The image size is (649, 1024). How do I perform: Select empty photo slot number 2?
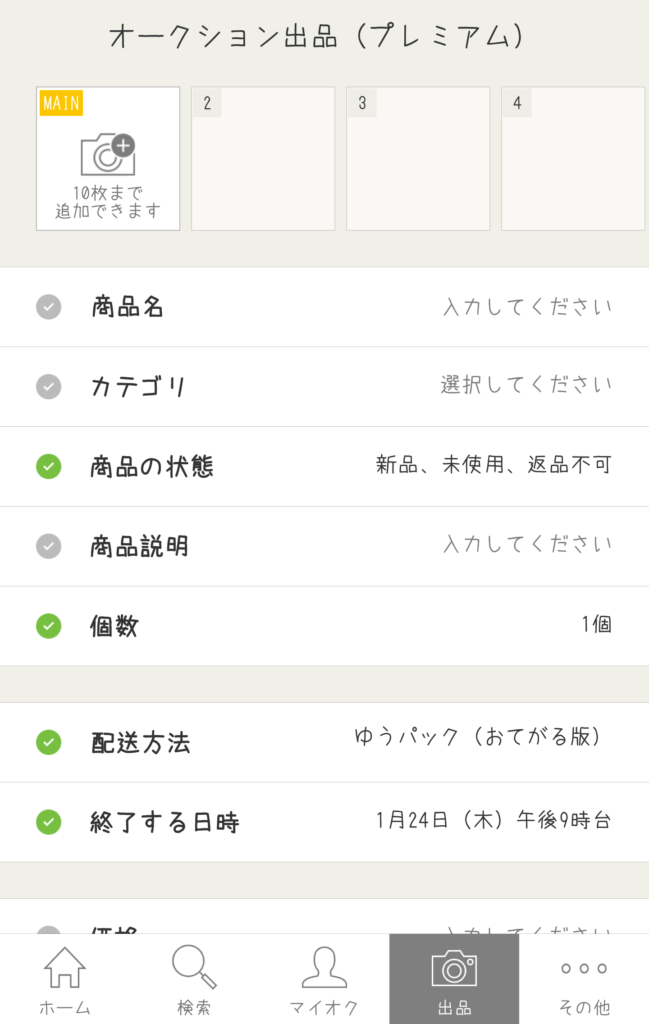point(262,158)
